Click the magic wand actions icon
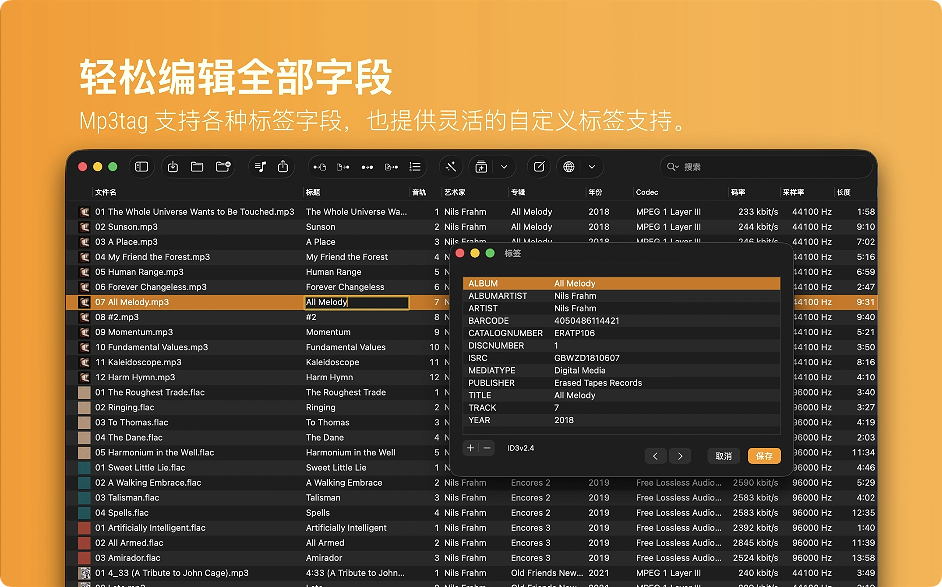The height and width of the screenshot is (587, 942). pos(450,167)
